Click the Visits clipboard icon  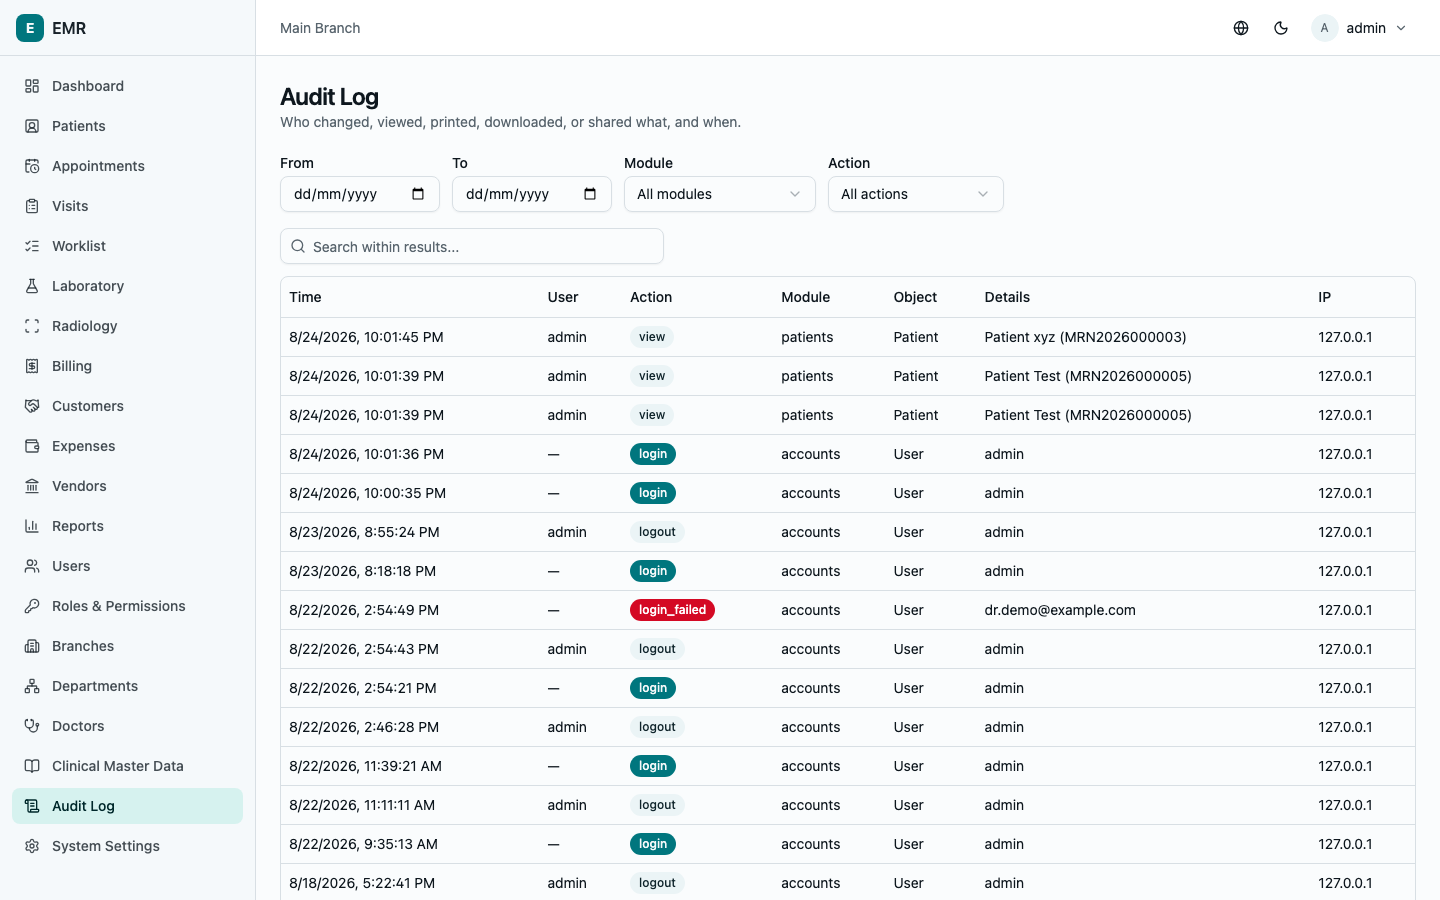[x=32, y=206]
